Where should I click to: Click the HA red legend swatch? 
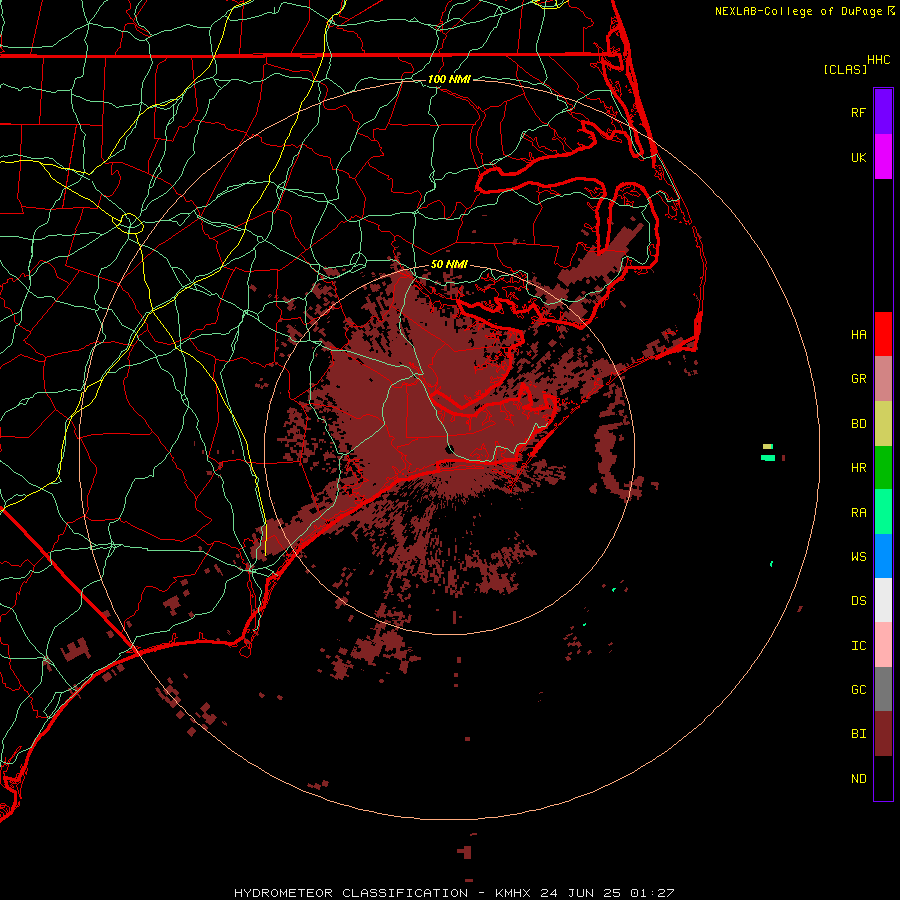click(883, 334)
